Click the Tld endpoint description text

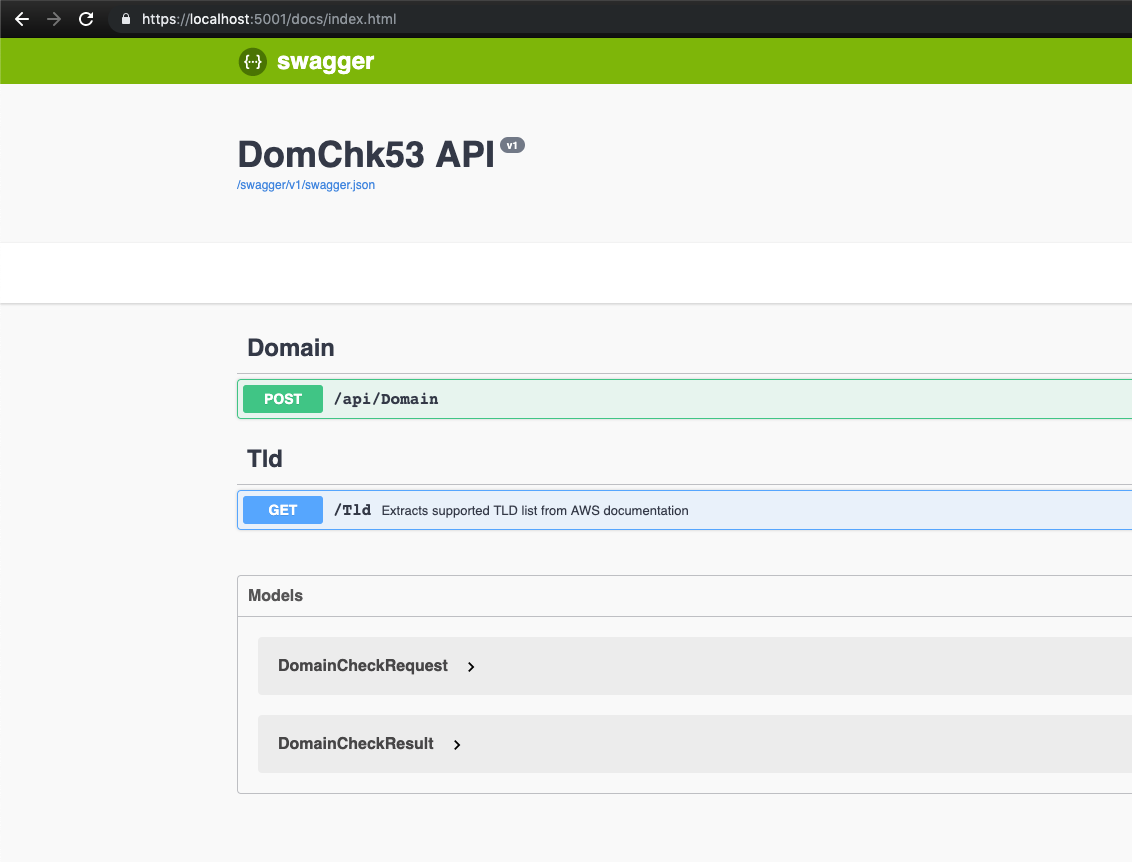tap(535, 511)
